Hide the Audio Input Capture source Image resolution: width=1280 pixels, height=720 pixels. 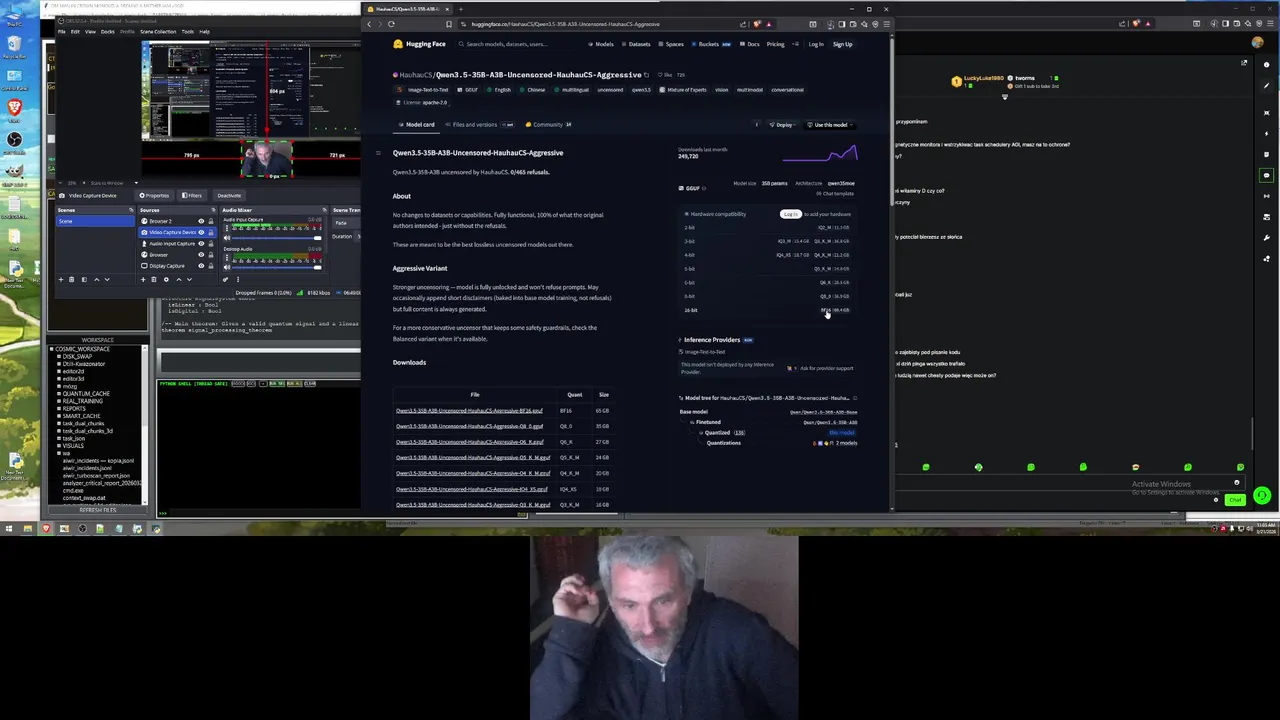[x=201, y=244]
